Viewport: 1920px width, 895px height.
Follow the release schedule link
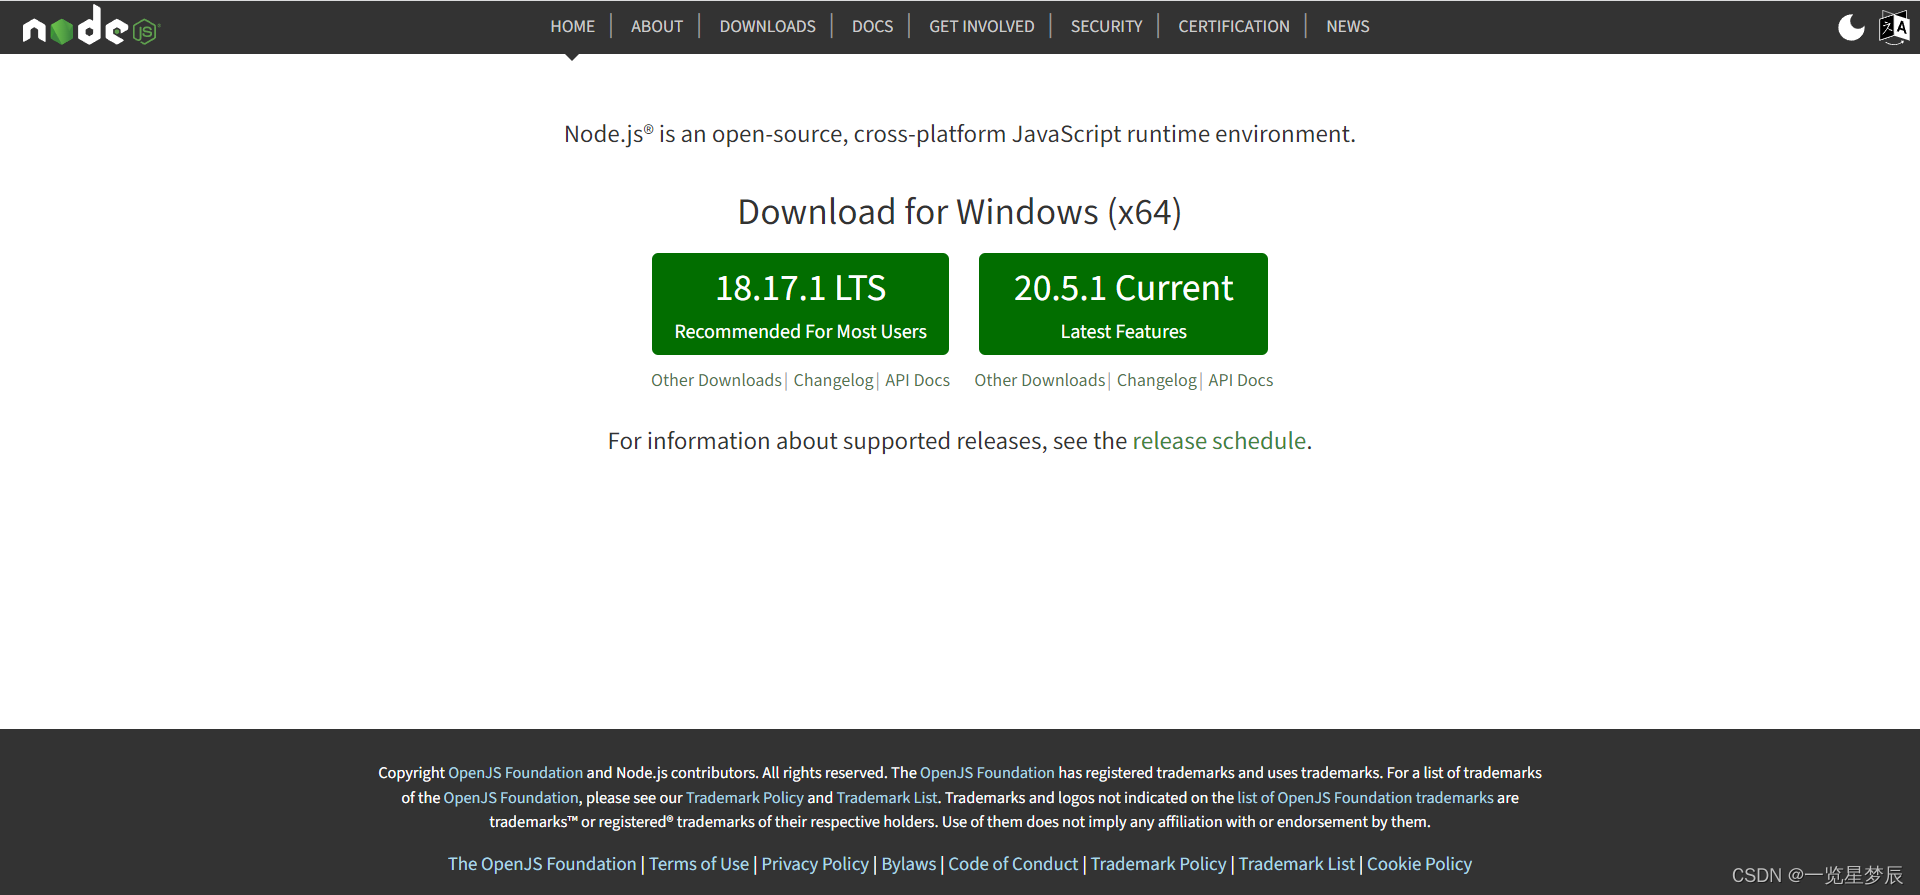1219,441
